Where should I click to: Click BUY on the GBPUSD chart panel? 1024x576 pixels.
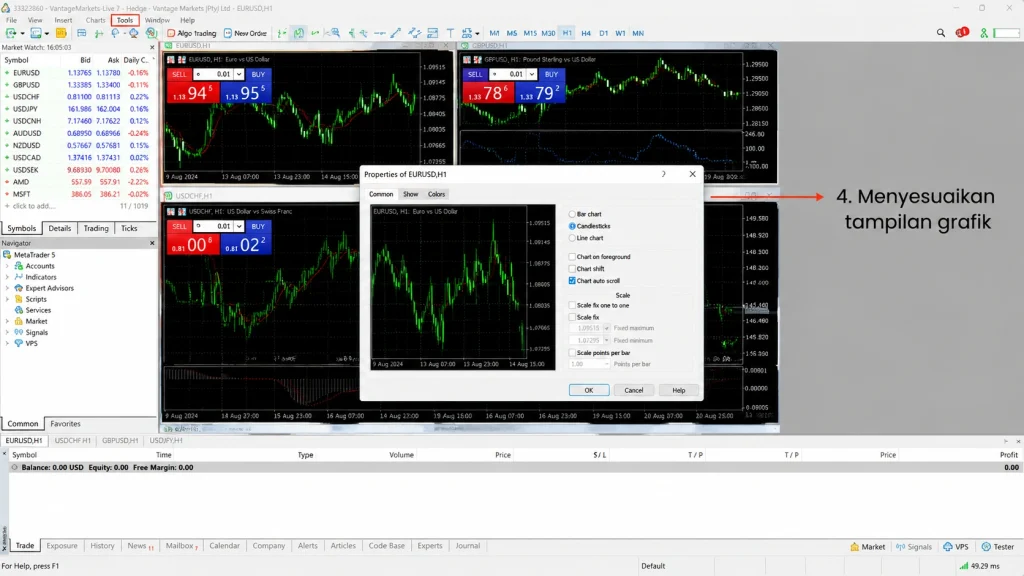(551, 74)
